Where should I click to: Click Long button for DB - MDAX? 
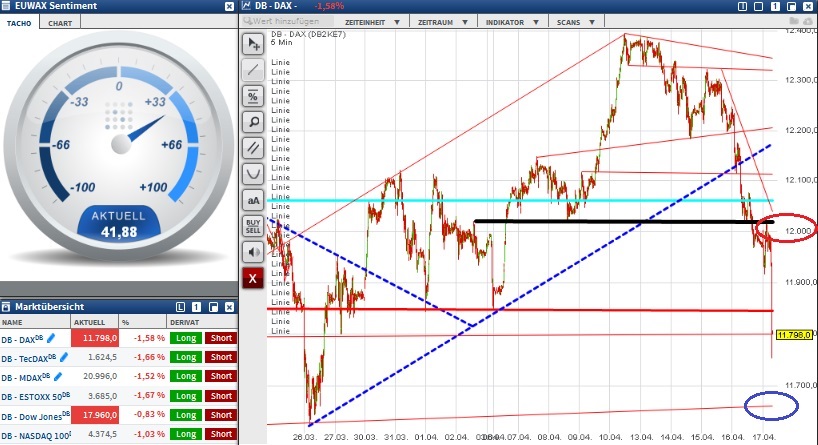click(x=186, y=376)
